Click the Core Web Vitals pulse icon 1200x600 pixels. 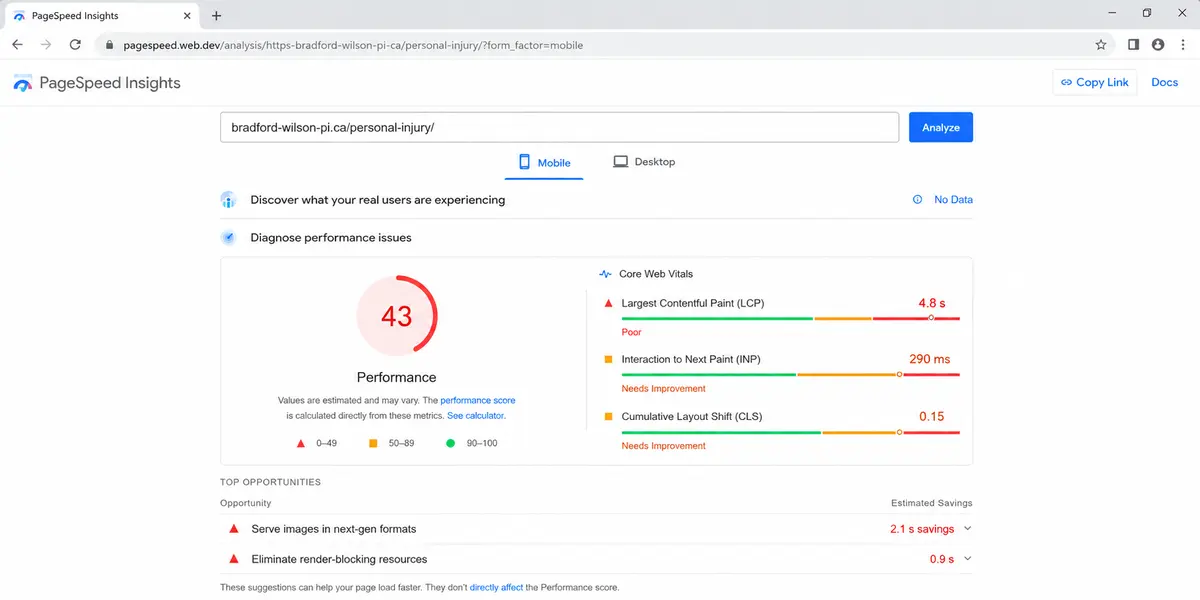tap(604, 274)
